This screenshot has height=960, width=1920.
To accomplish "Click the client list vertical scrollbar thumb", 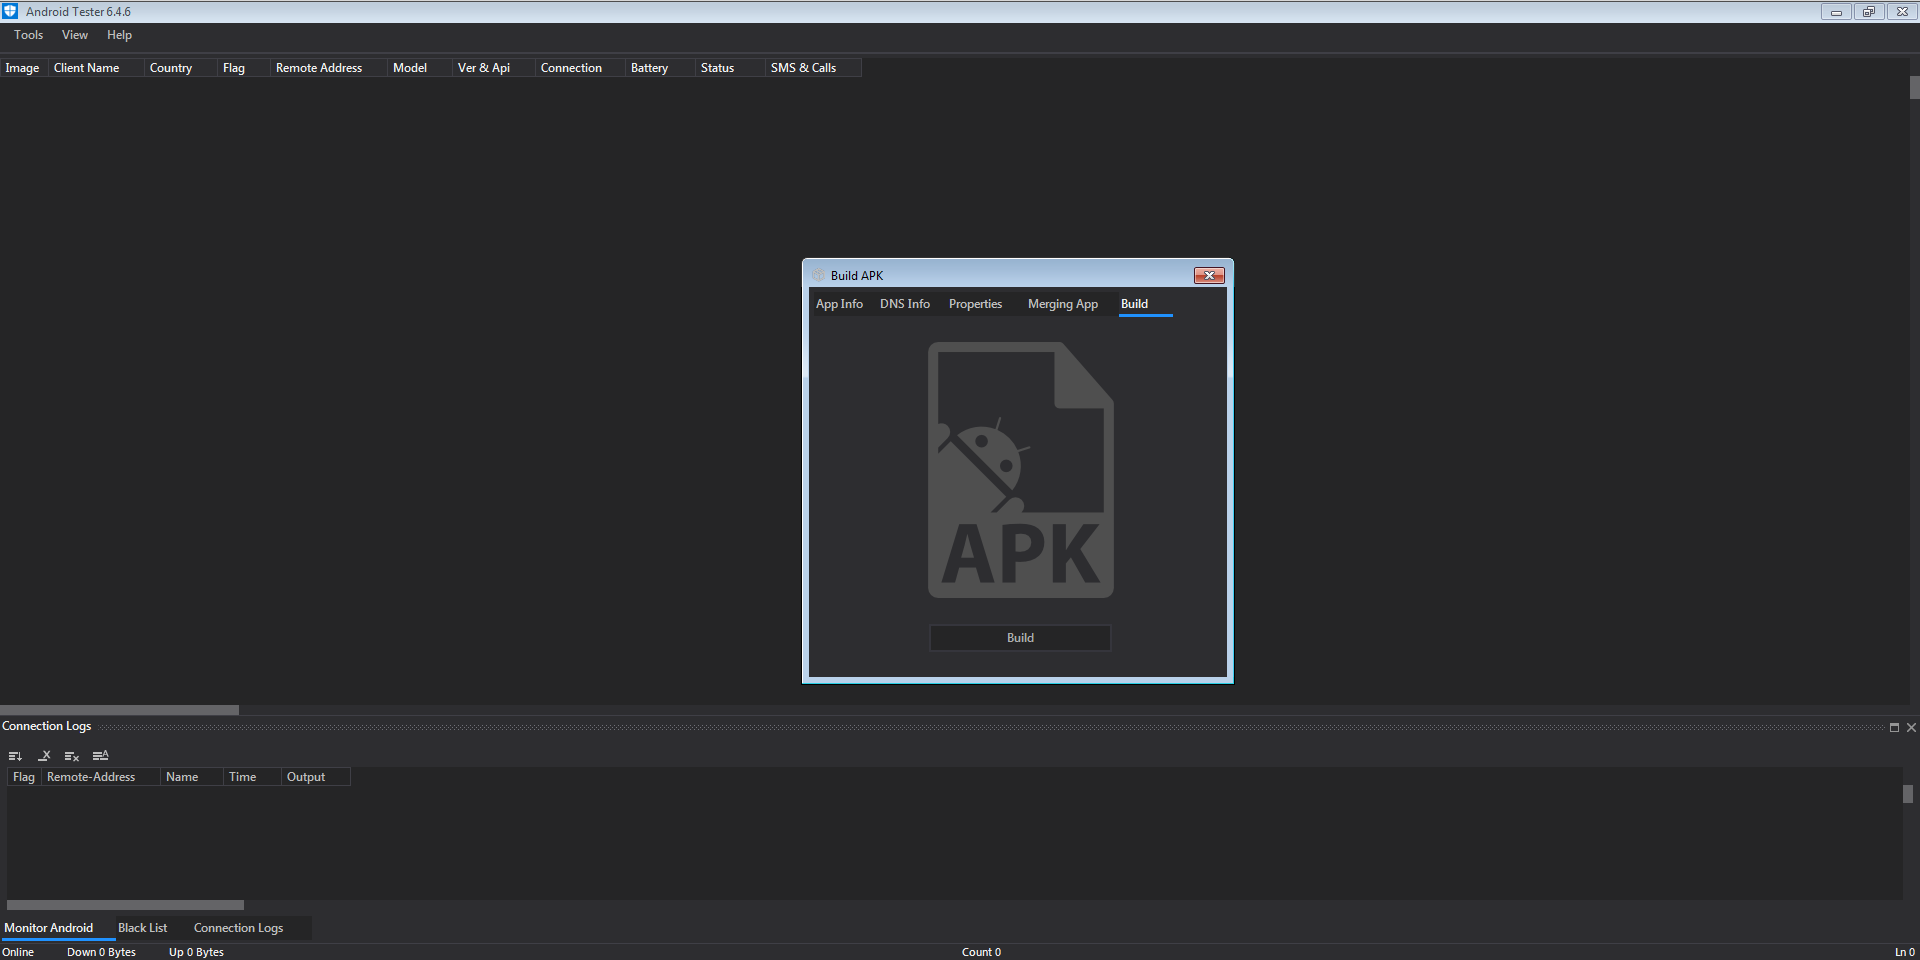I will [x=1914, y=88].
